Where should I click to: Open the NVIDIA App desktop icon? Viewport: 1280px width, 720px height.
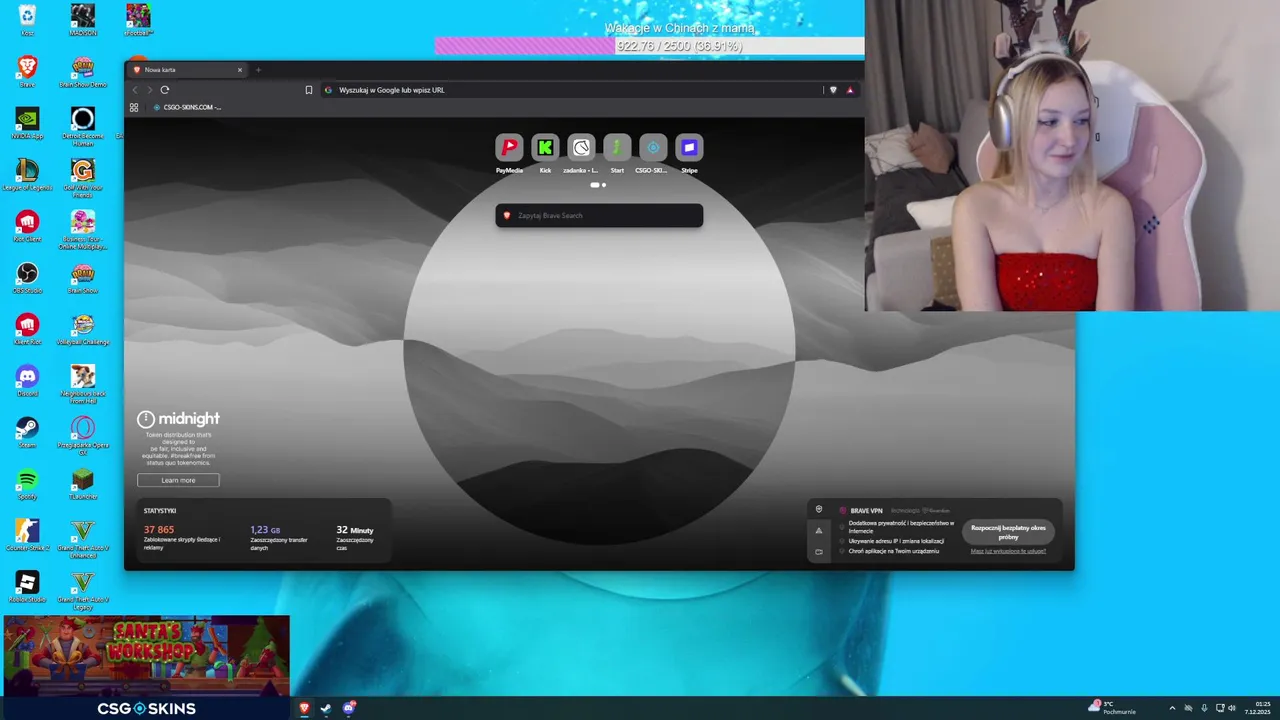27,122
